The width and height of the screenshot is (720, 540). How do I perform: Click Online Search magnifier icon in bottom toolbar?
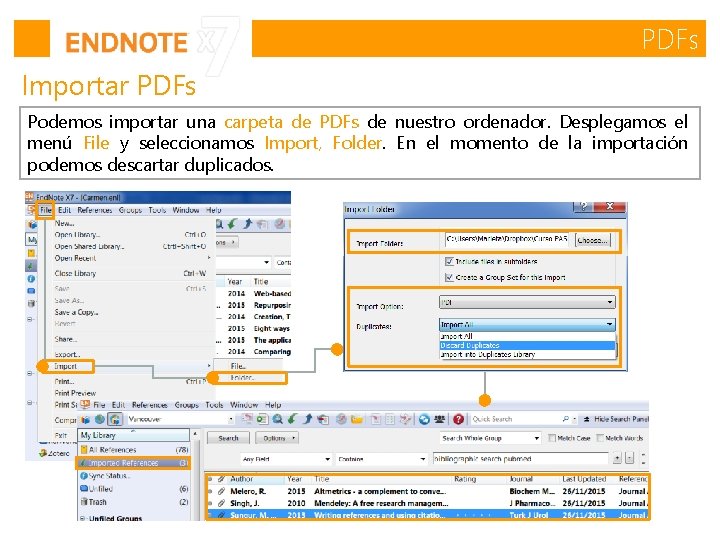(x=278, y=419)
